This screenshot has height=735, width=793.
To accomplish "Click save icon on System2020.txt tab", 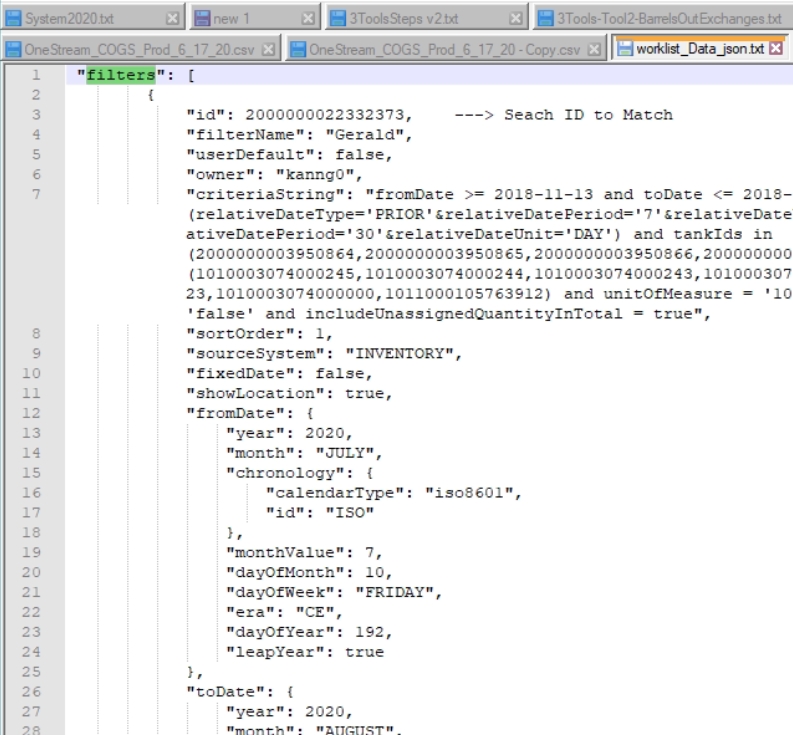I will 13,19.
